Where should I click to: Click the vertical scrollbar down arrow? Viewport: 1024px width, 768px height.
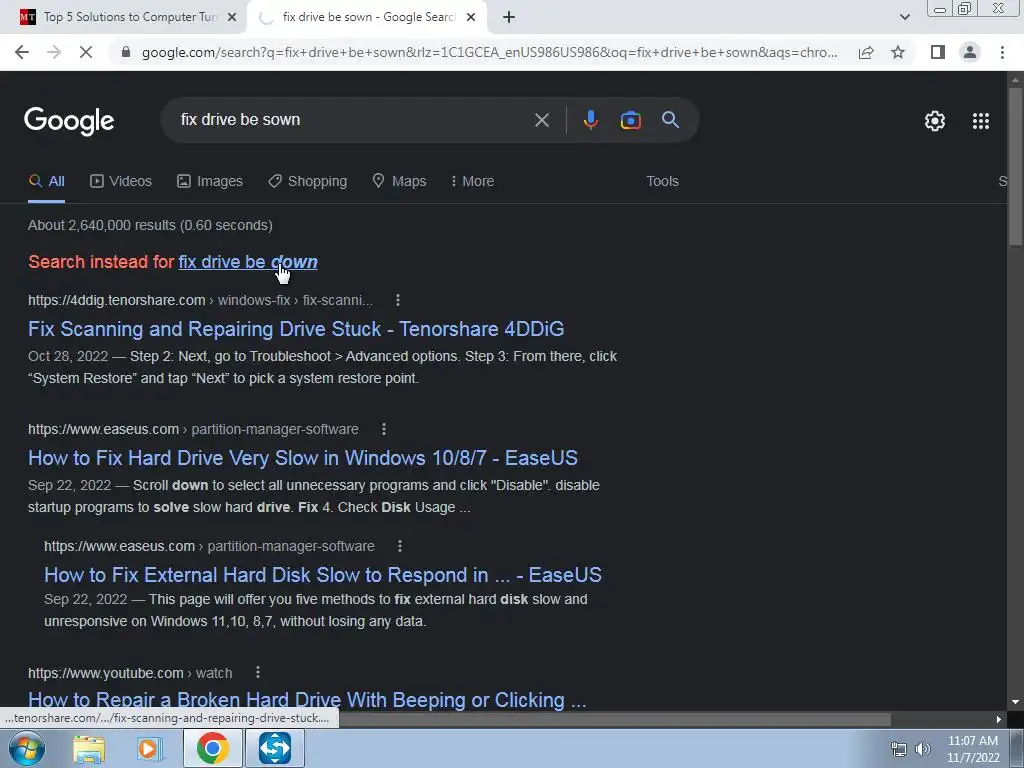[x=1015, y=703]
